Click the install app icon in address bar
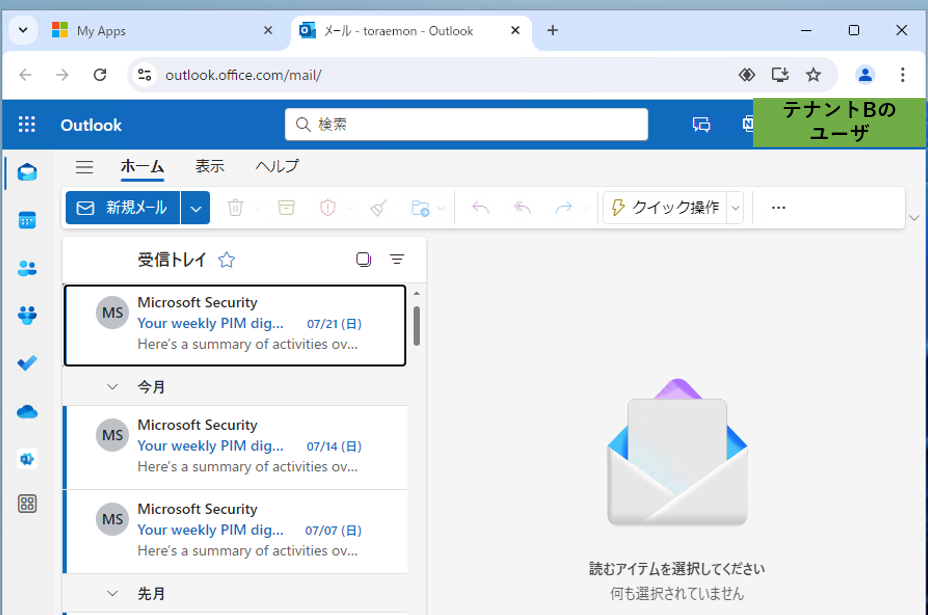 [780, 75]
